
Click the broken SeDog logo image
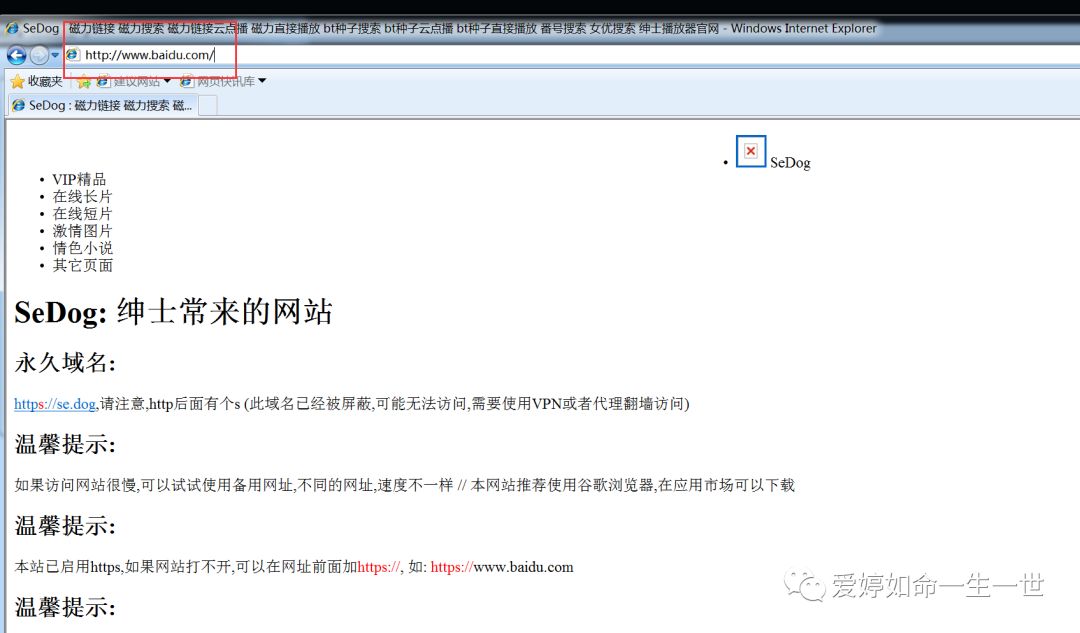[x=751, y=151]
